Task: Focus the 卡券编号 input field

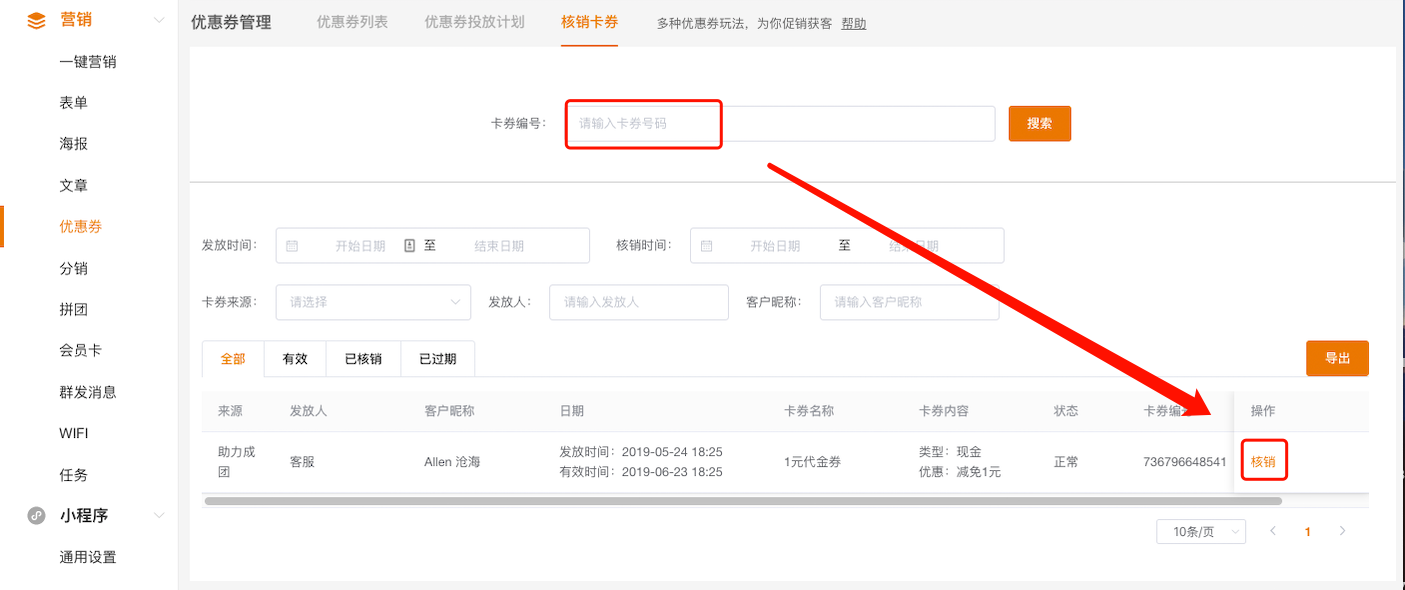Action: pos(780,124)
